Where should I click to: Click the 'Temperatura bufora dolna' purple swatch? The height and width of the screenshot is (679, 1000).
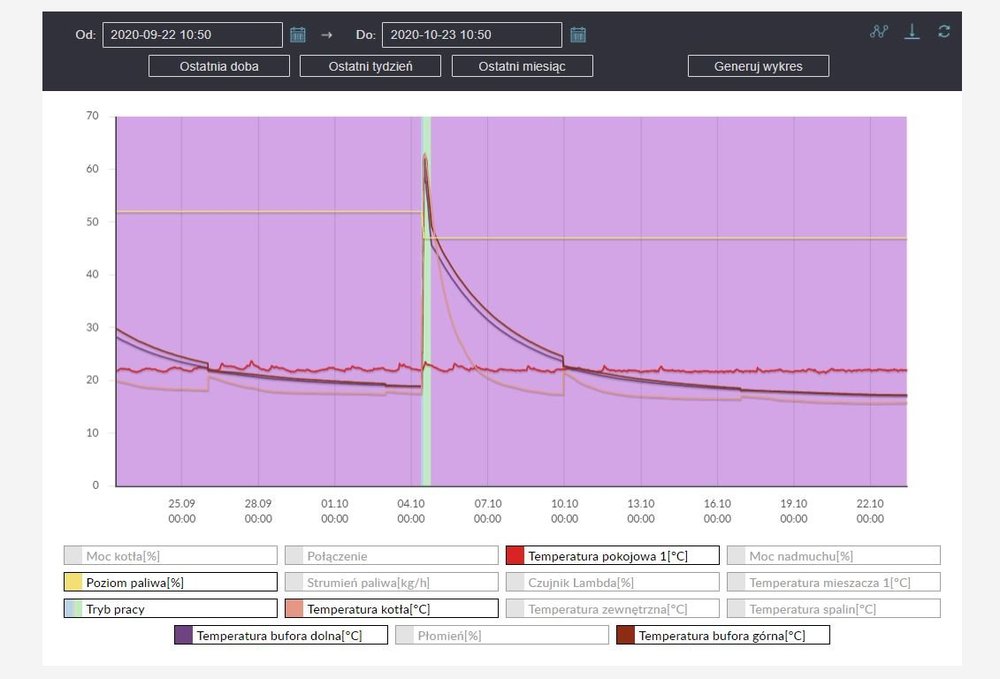click(x=183, y=635)
